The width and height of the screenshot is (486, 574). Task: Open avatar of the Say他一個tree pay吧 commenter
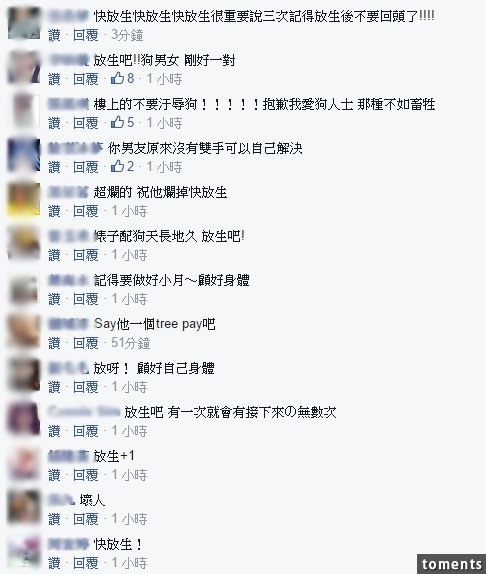coord(24,331)
